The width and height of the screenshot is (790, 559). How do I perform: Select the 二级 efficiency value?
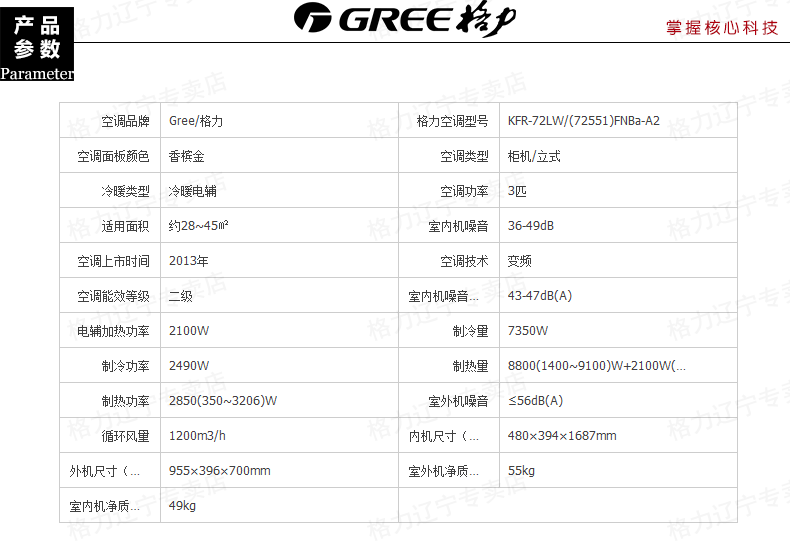click(181, 296)
